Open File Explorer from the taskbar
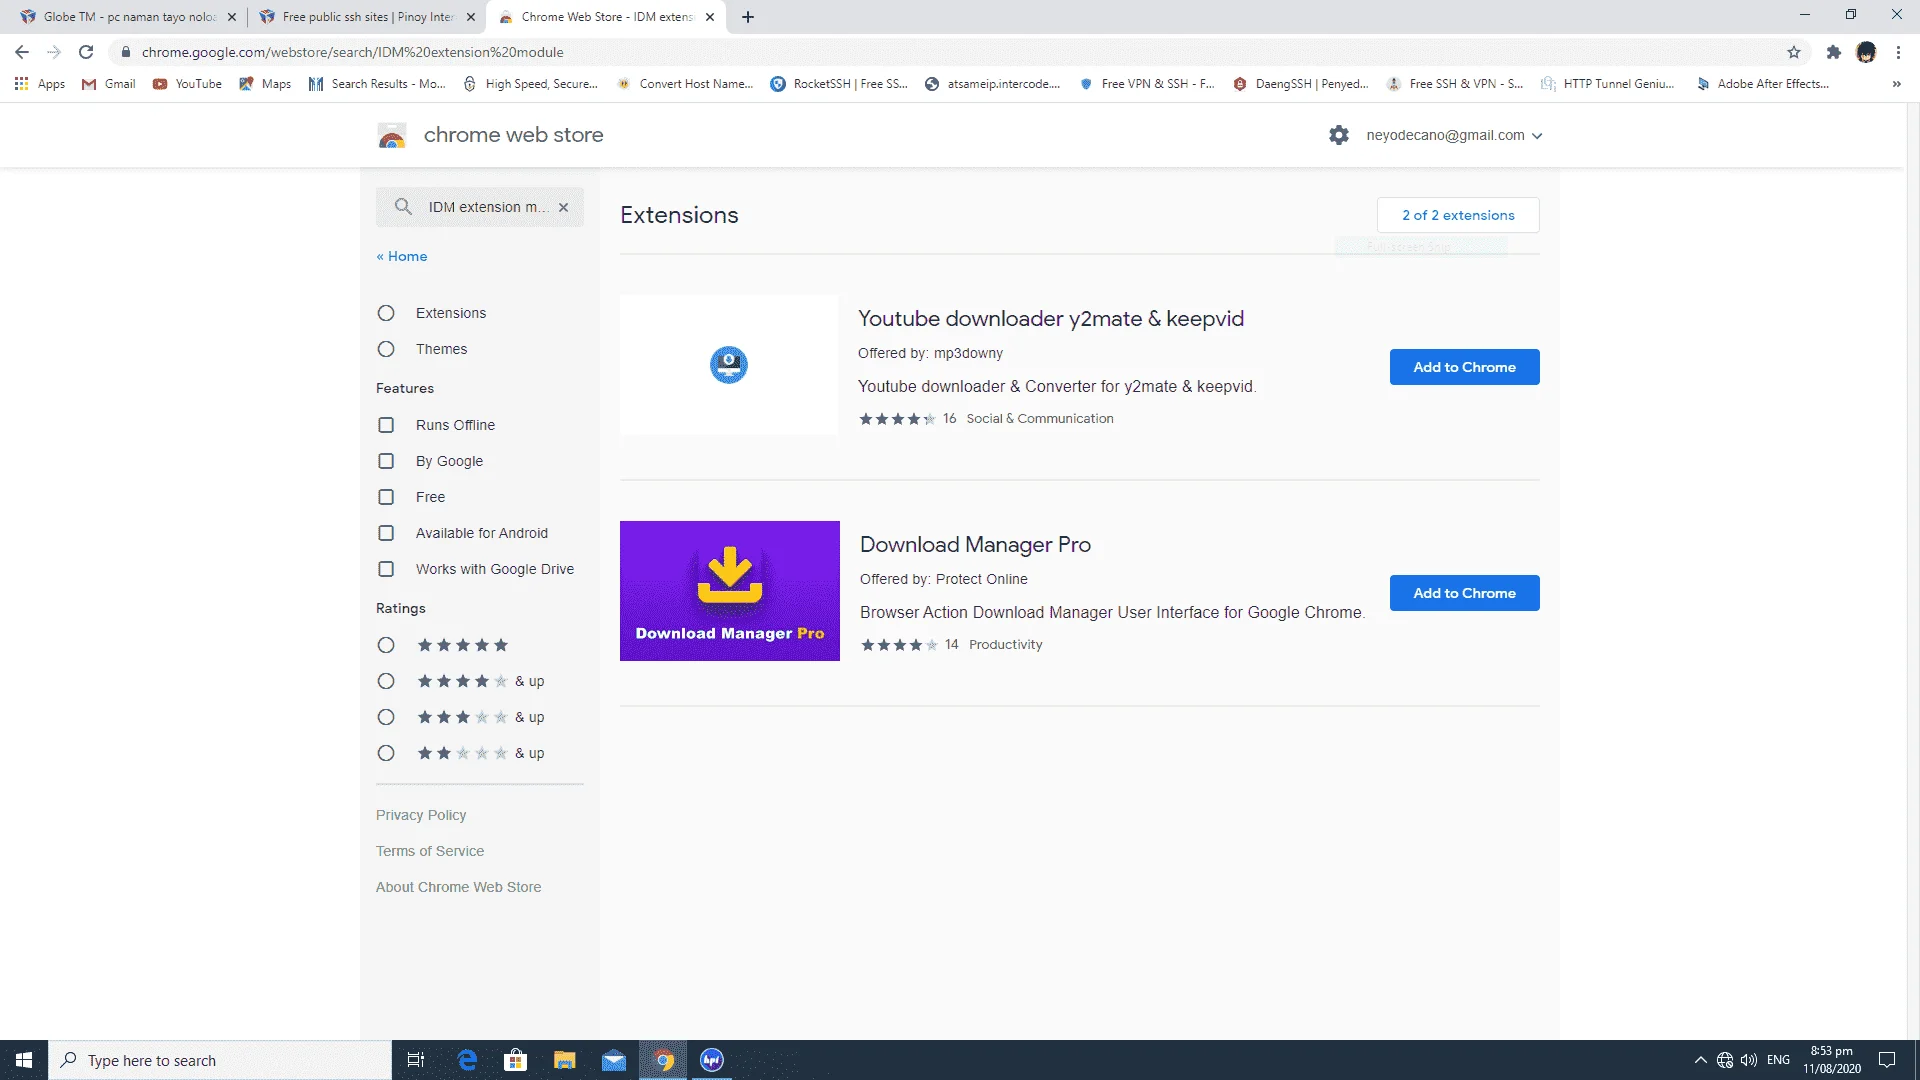 pos(565,1060)
